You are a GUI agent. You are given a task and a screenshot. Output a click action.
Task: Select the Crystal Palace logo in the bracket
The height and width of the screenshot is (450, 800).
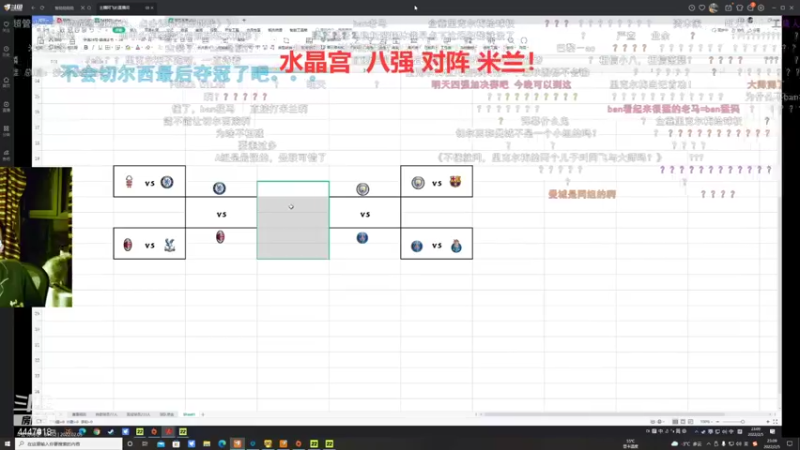point(170,245)
